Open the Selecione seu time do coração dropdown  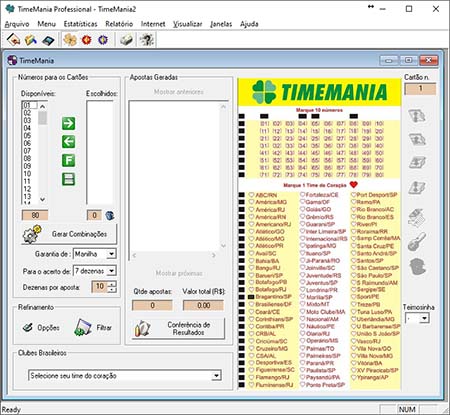coord(217,376)
